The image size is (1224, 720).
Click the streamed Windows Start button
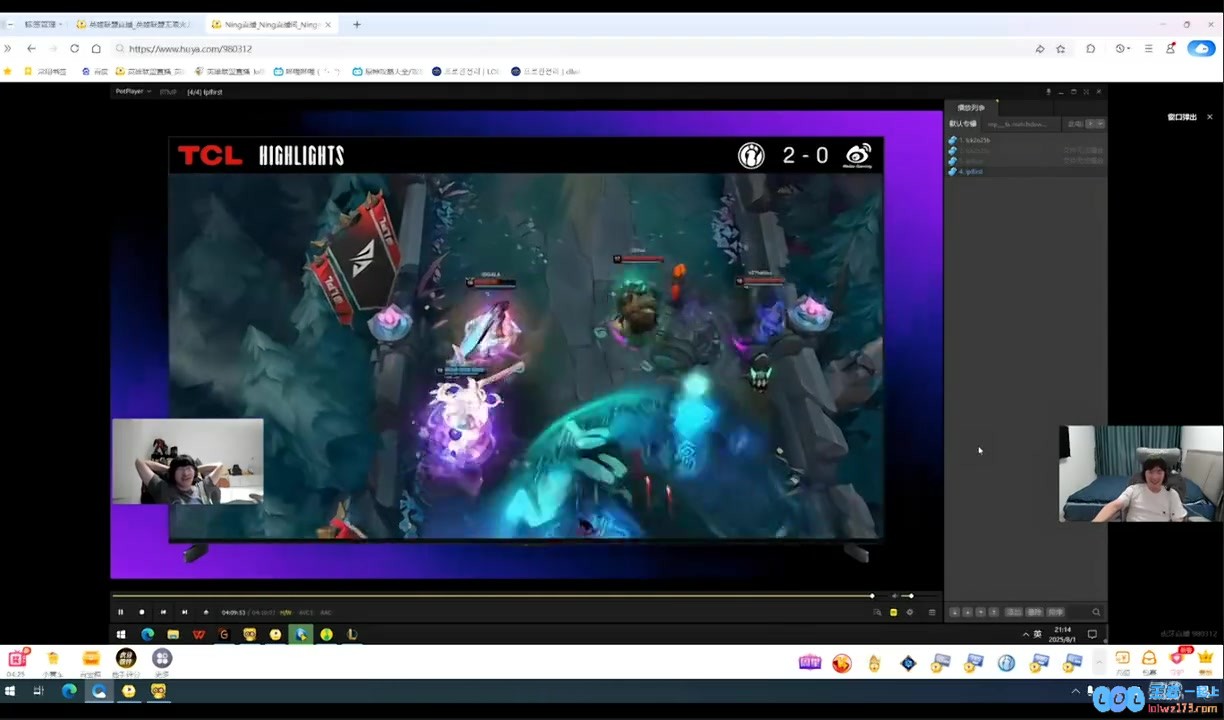(121, 634)
